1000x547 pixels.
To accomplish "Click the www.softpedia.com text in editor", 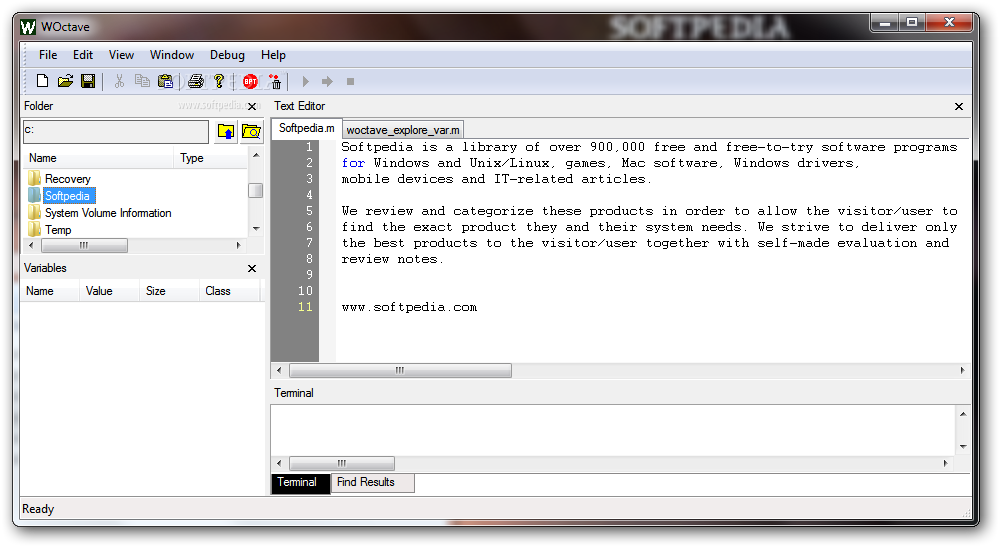I will coord(409,307).
